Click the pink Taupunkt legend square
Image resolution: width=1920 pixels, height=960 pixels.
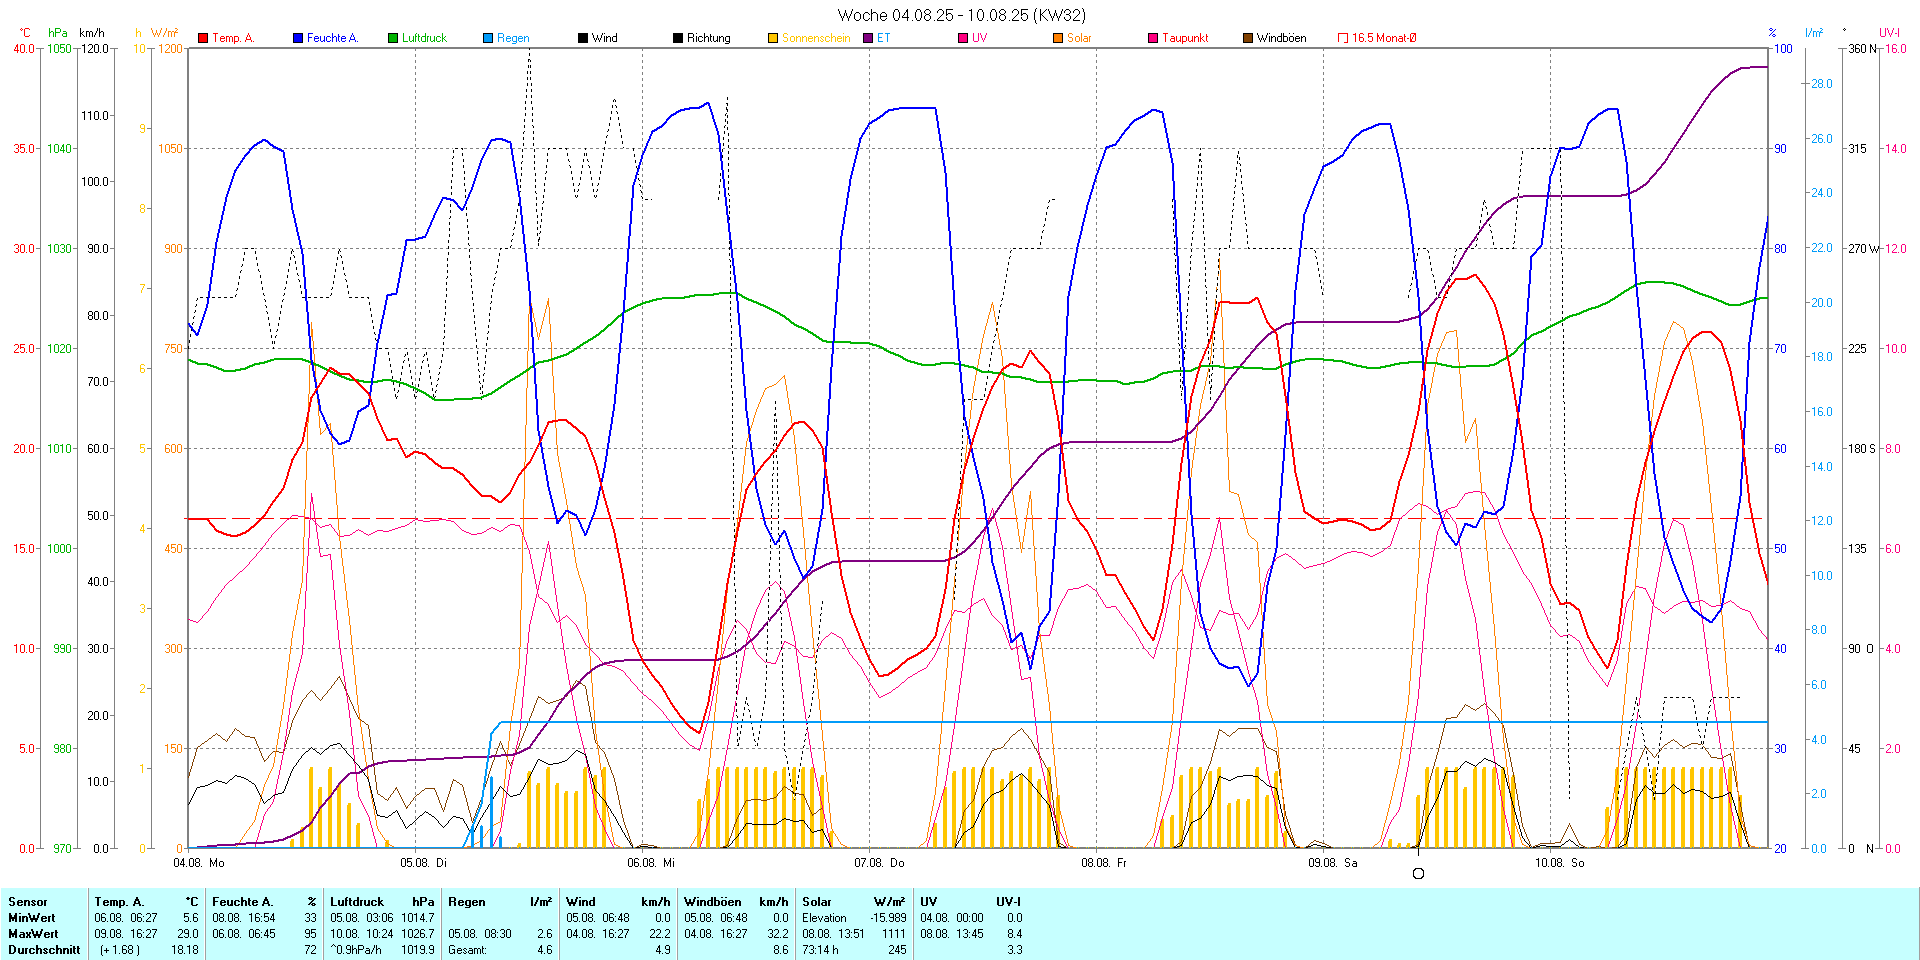pos(1153,38)
